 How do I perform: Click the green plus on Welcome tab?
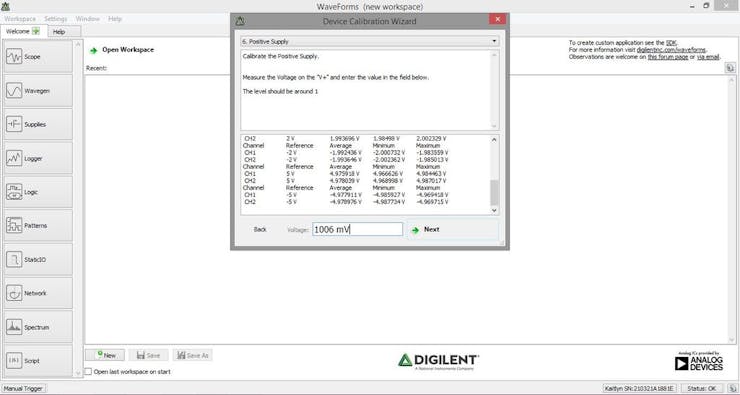[36, 31]
